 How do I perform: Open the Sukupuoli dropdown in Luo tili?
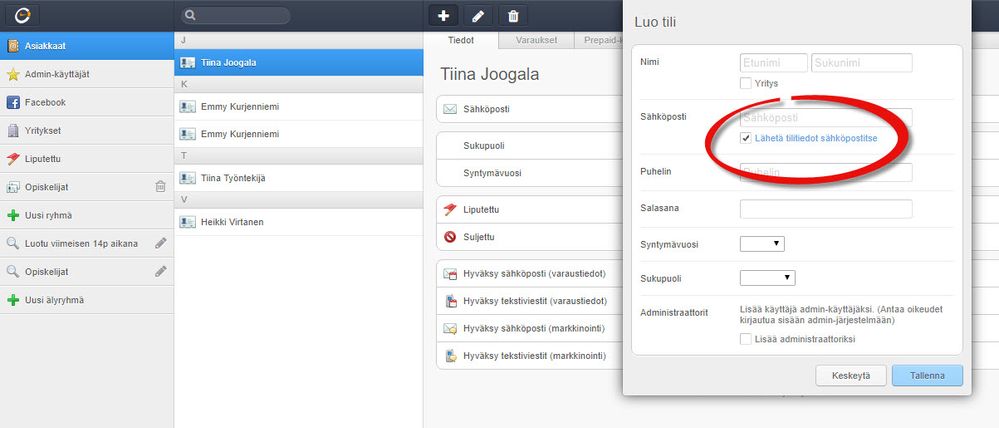767,278
